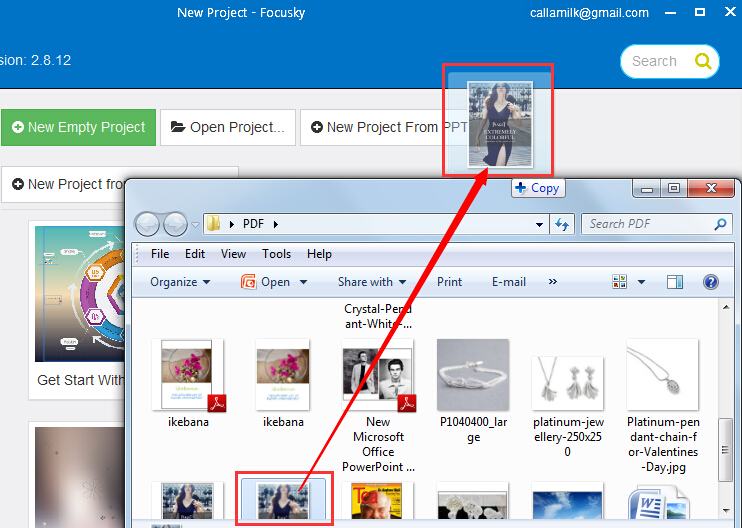Open the Organize dropdown
Viewport: 742px width, 528px height.
pyautogui.click(x=180, y=282)
